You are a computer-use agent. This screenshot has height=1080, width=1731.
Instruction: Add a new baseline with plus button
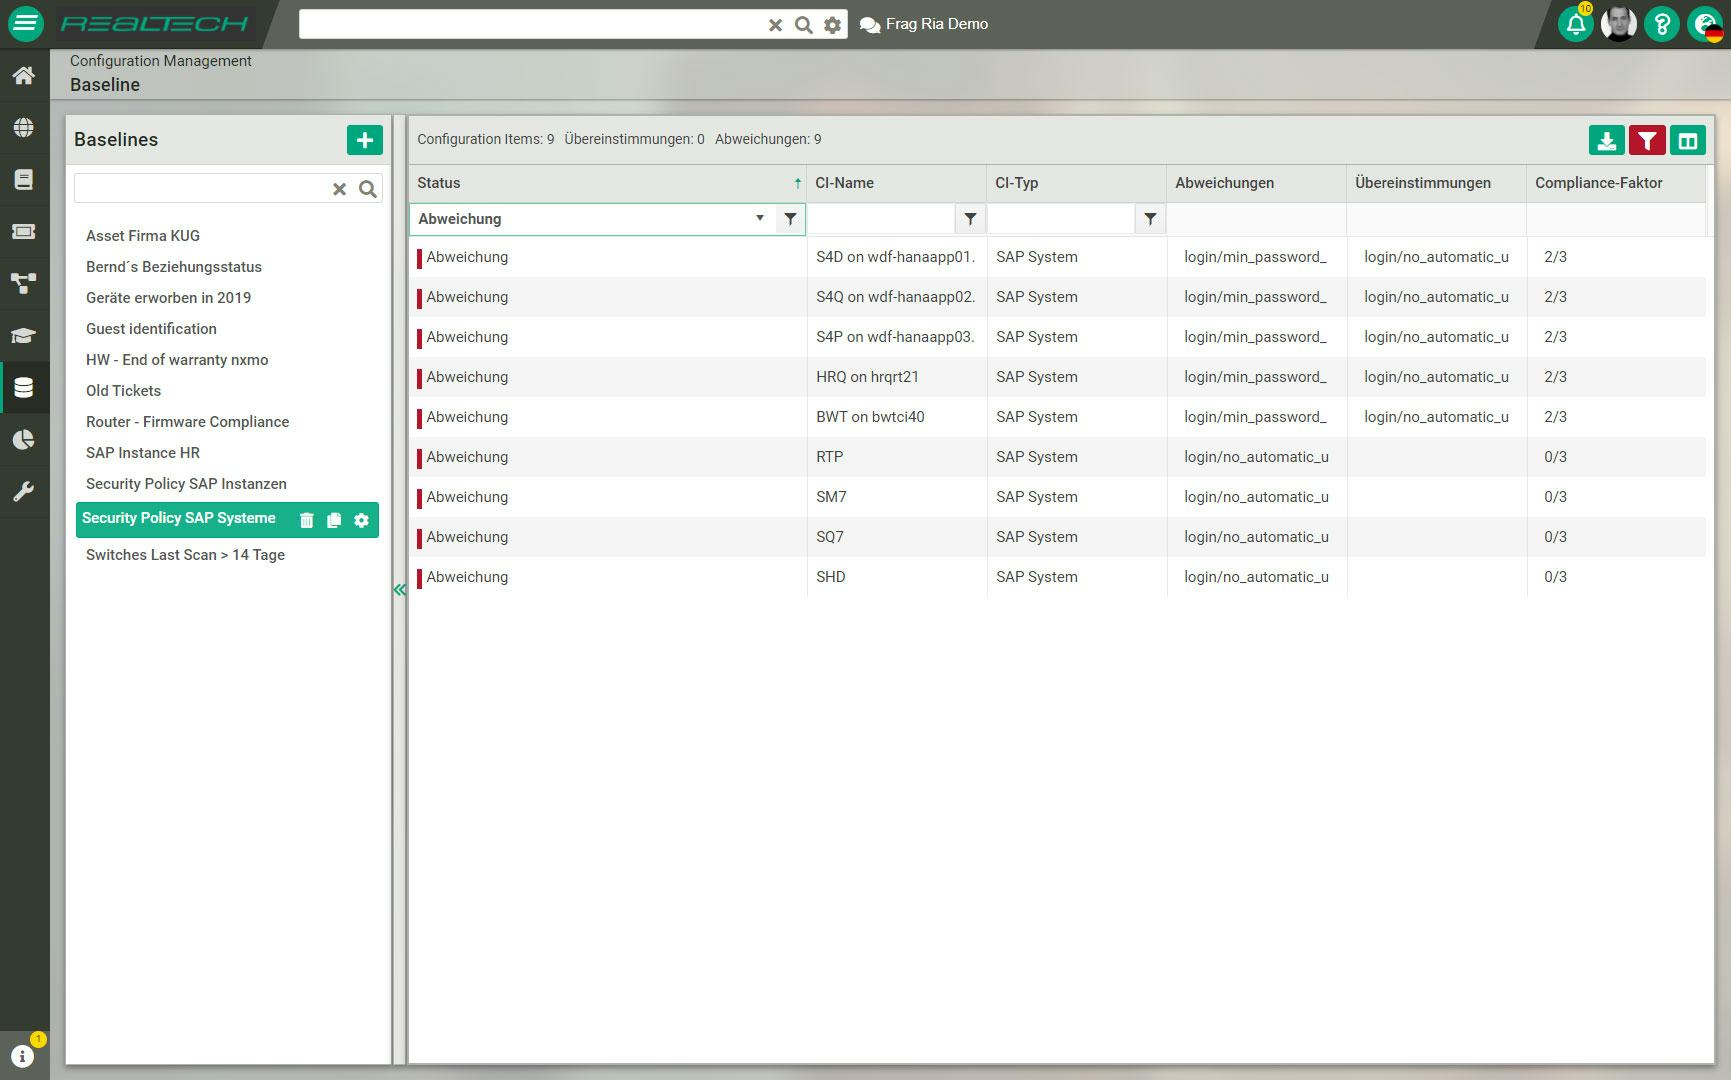[365, 140]
